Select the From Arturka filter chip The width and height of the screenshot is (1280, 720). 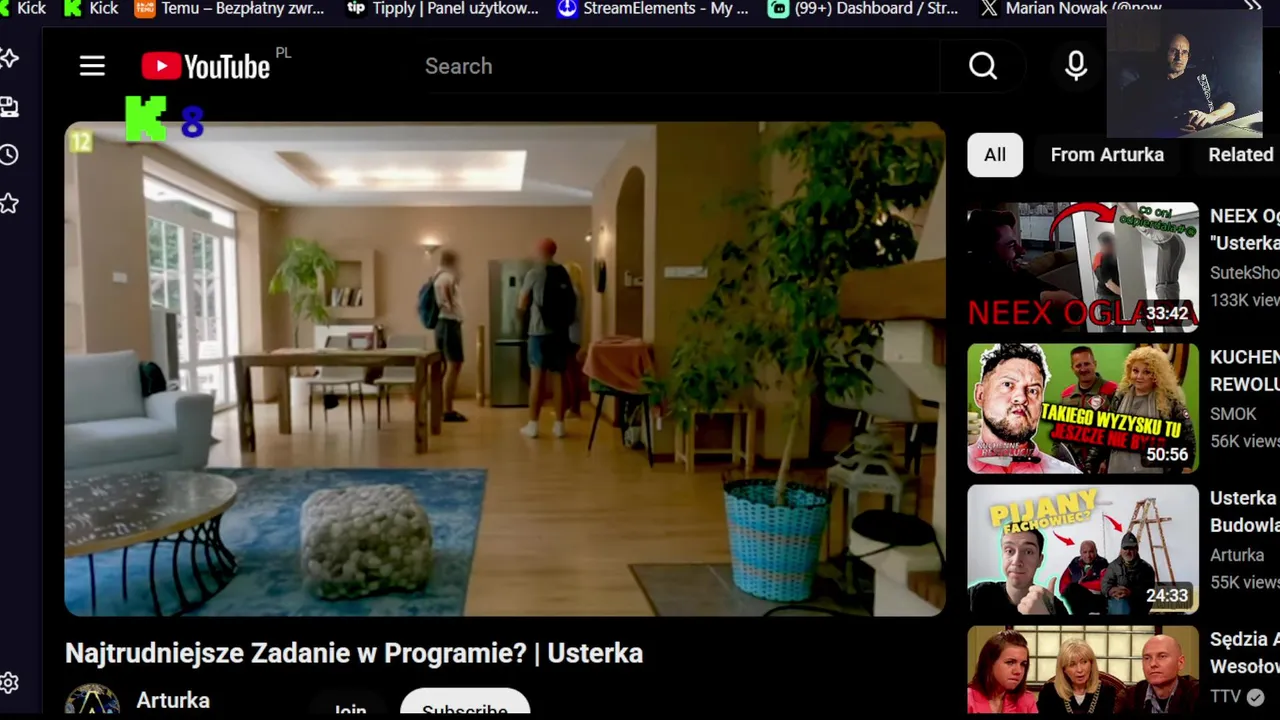click(1107, 155)
